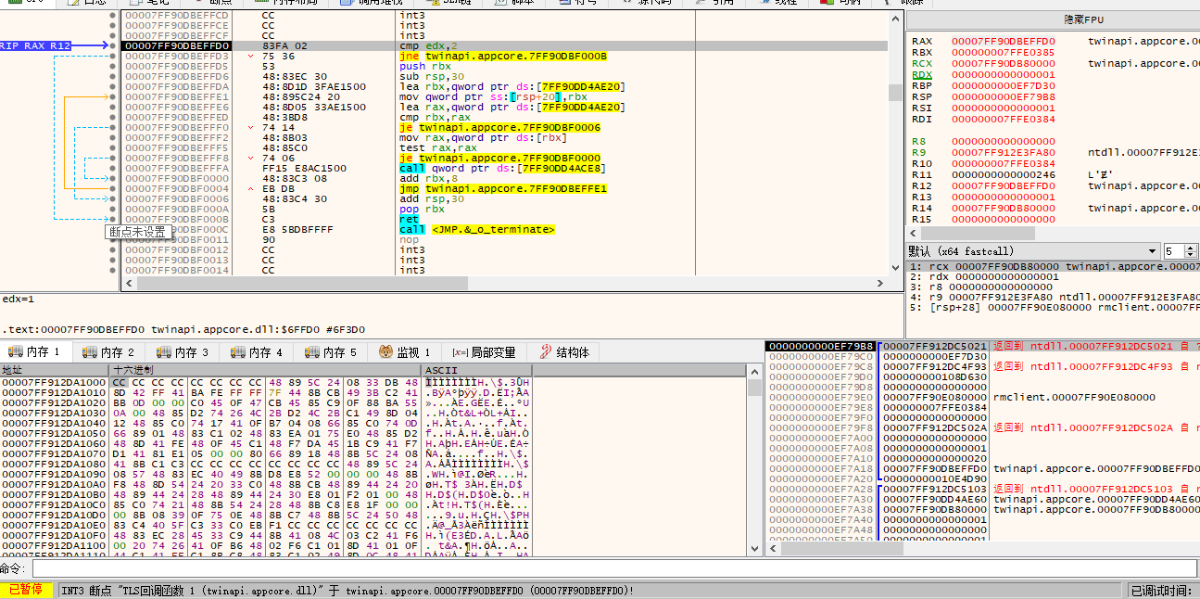The image size is (1200, 599).
Task: Focus the 命令 command input field
Action: click(614, 568)
